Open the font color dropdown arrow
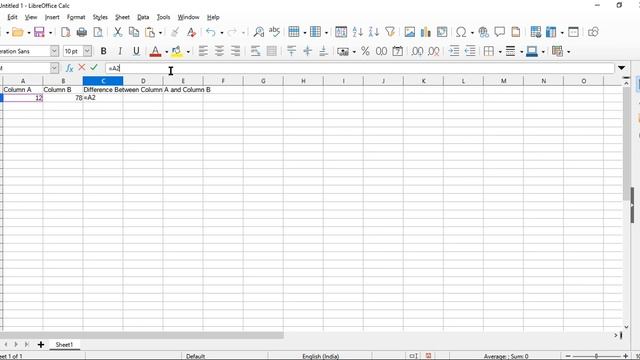Image resolution: width=640 pixels, height=360 pixels. coord(167,51)
